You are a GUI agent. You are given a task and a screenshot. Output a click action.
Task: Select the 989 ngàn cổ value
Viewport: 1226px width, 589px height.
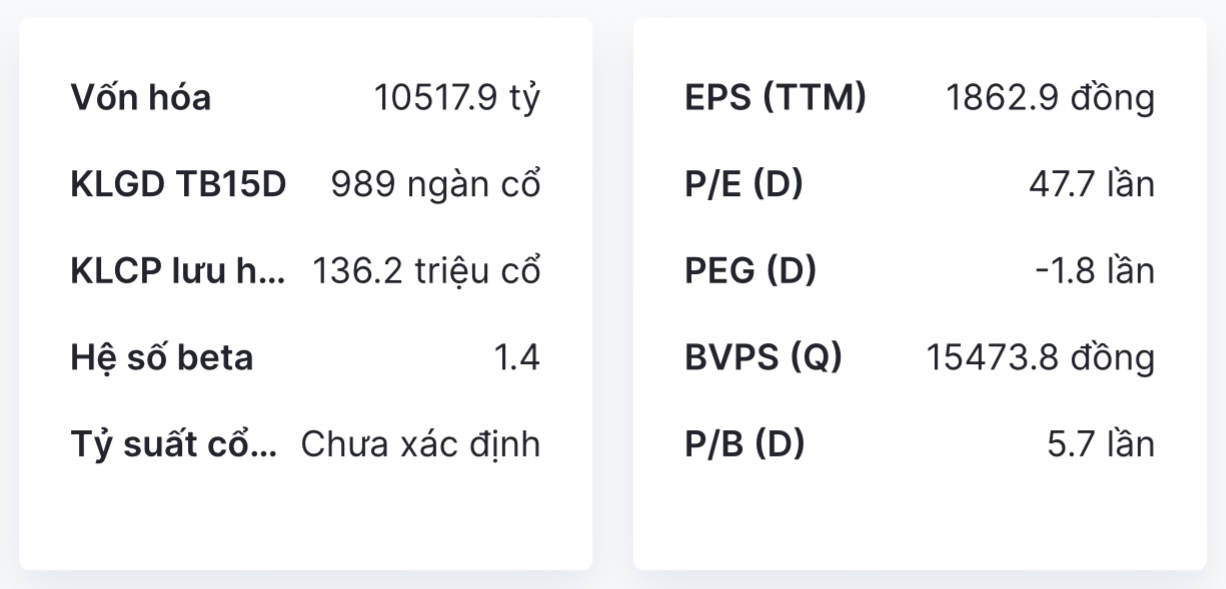(435, 185)
